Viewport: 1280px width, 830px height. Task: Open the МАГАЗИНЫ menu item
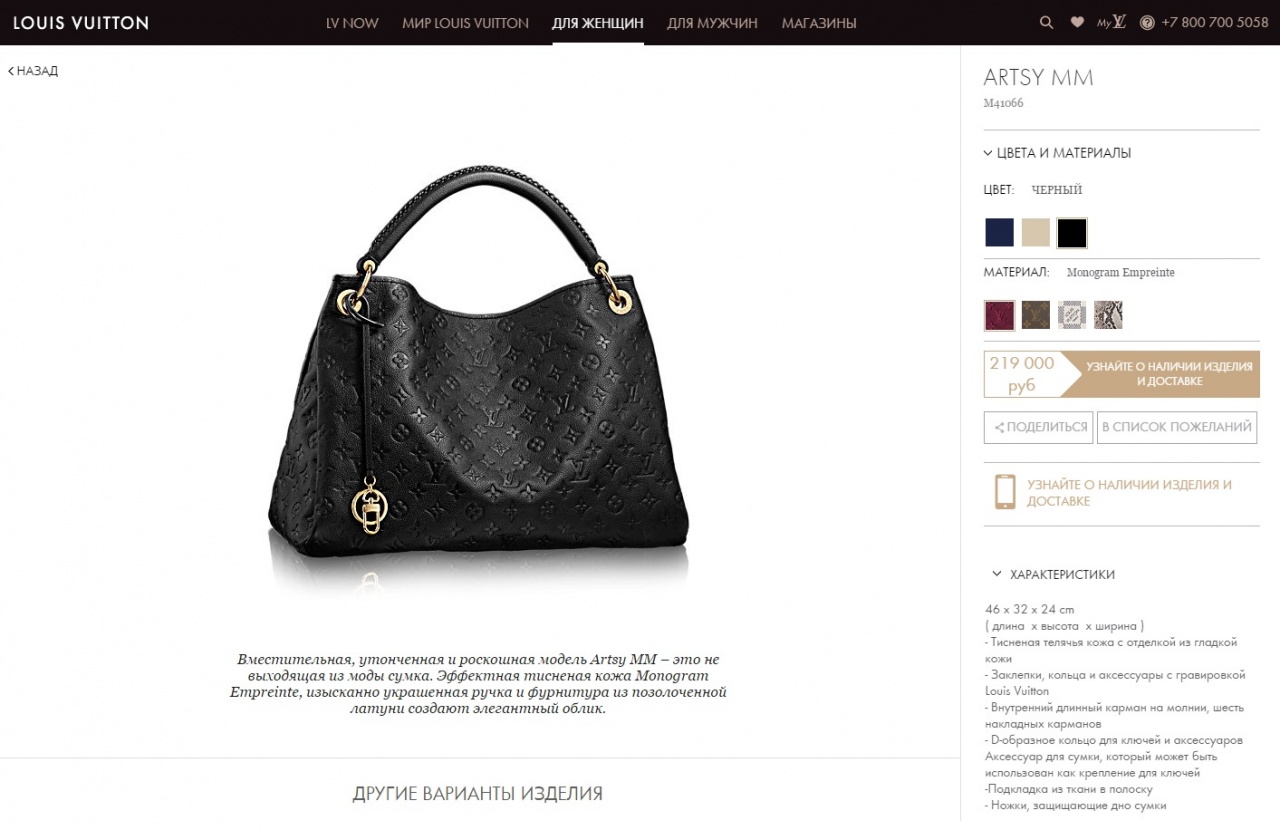tap(819, 23)
